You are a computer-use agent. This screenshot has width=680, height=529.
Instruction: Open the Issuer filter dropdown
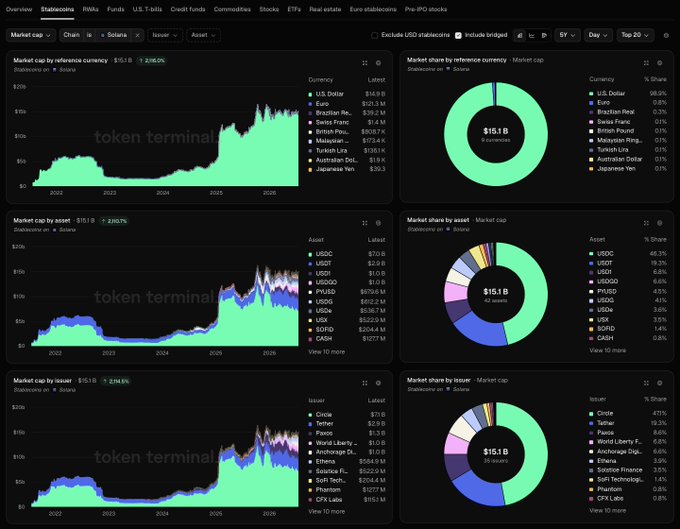pyautogui.click(x=165, y=35)
